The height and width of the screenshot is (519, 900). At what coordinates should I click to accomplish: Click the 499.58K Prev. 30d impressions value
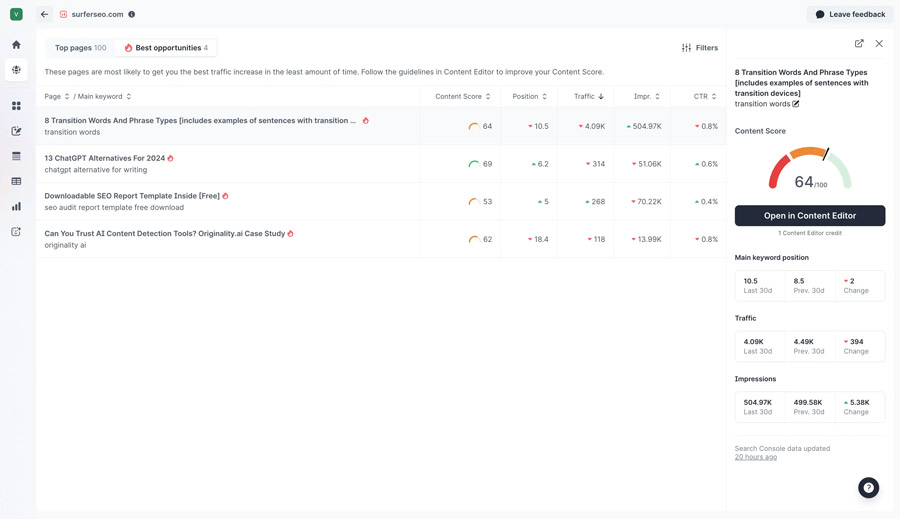pyautogui.click(x=808, y=402)
